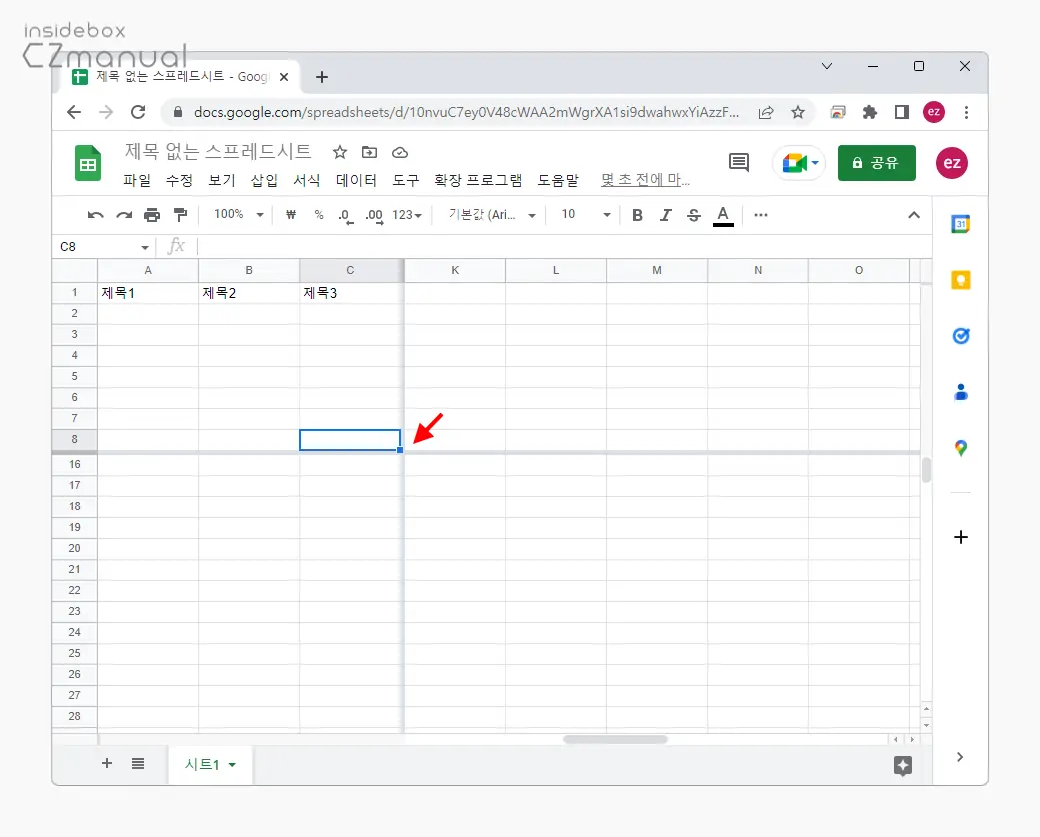Toggle strikethrough formatting
This screenshot has width=1040, height=837.
693,215
